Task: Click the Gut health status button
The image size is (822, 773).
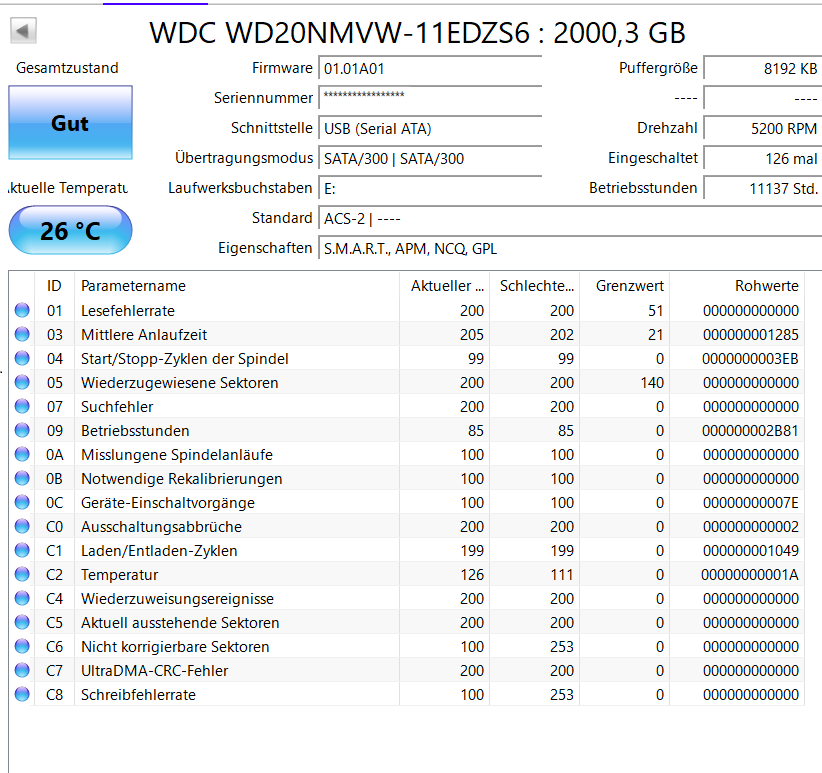Action: tap(70, 123)
